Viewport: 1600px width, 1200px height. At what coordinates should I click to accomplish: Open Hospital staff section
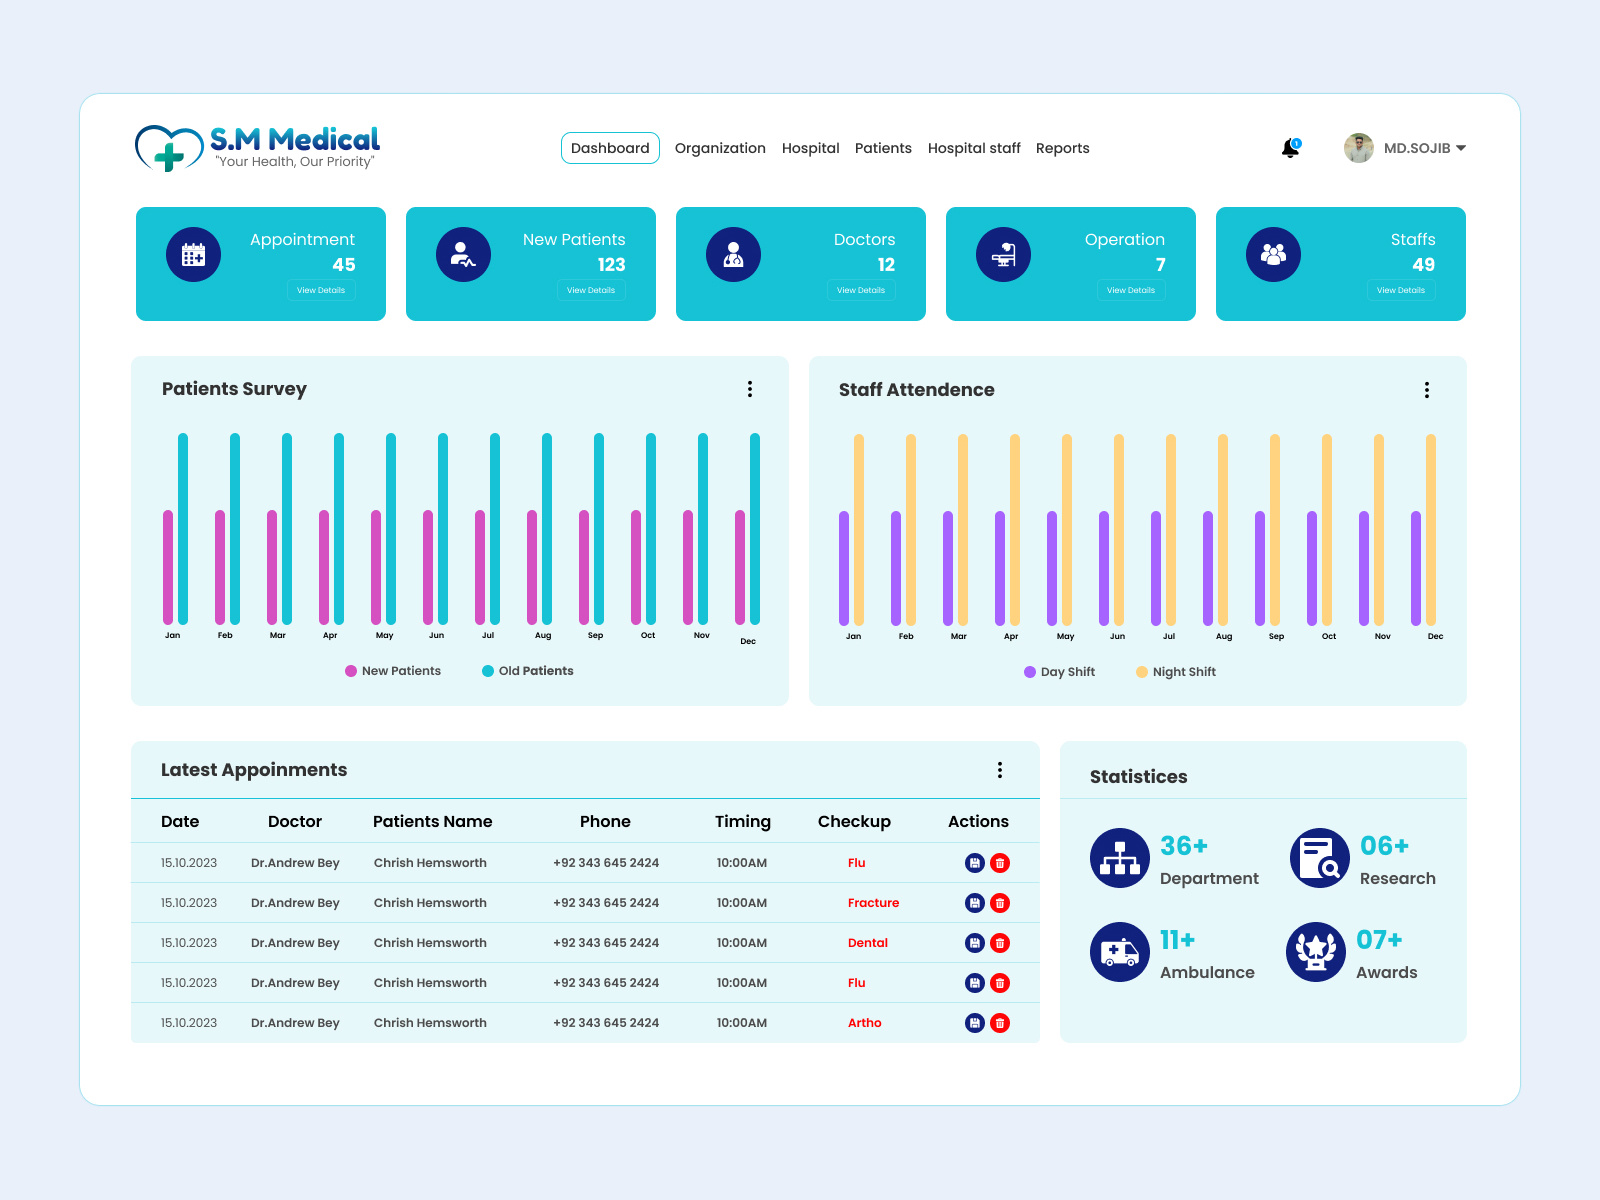[974, 148]
